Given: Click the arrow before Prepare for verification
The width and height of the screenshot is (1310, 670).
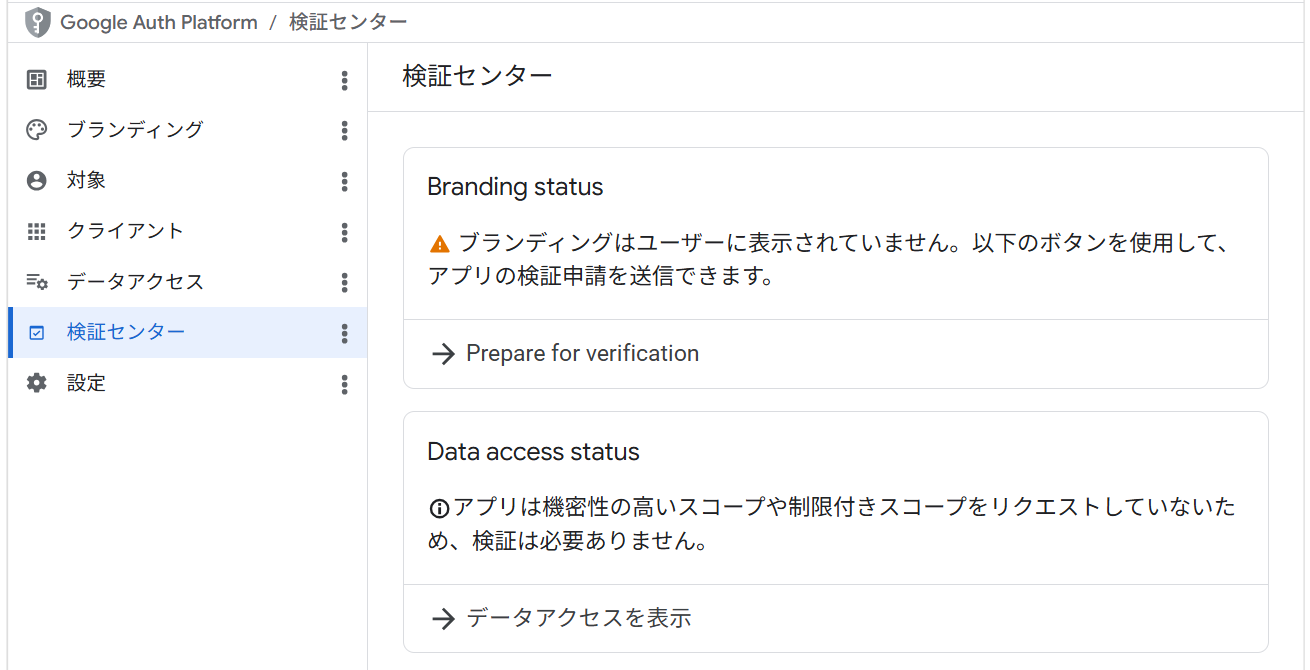Looking at the screenshot, I should pos(443,354).
